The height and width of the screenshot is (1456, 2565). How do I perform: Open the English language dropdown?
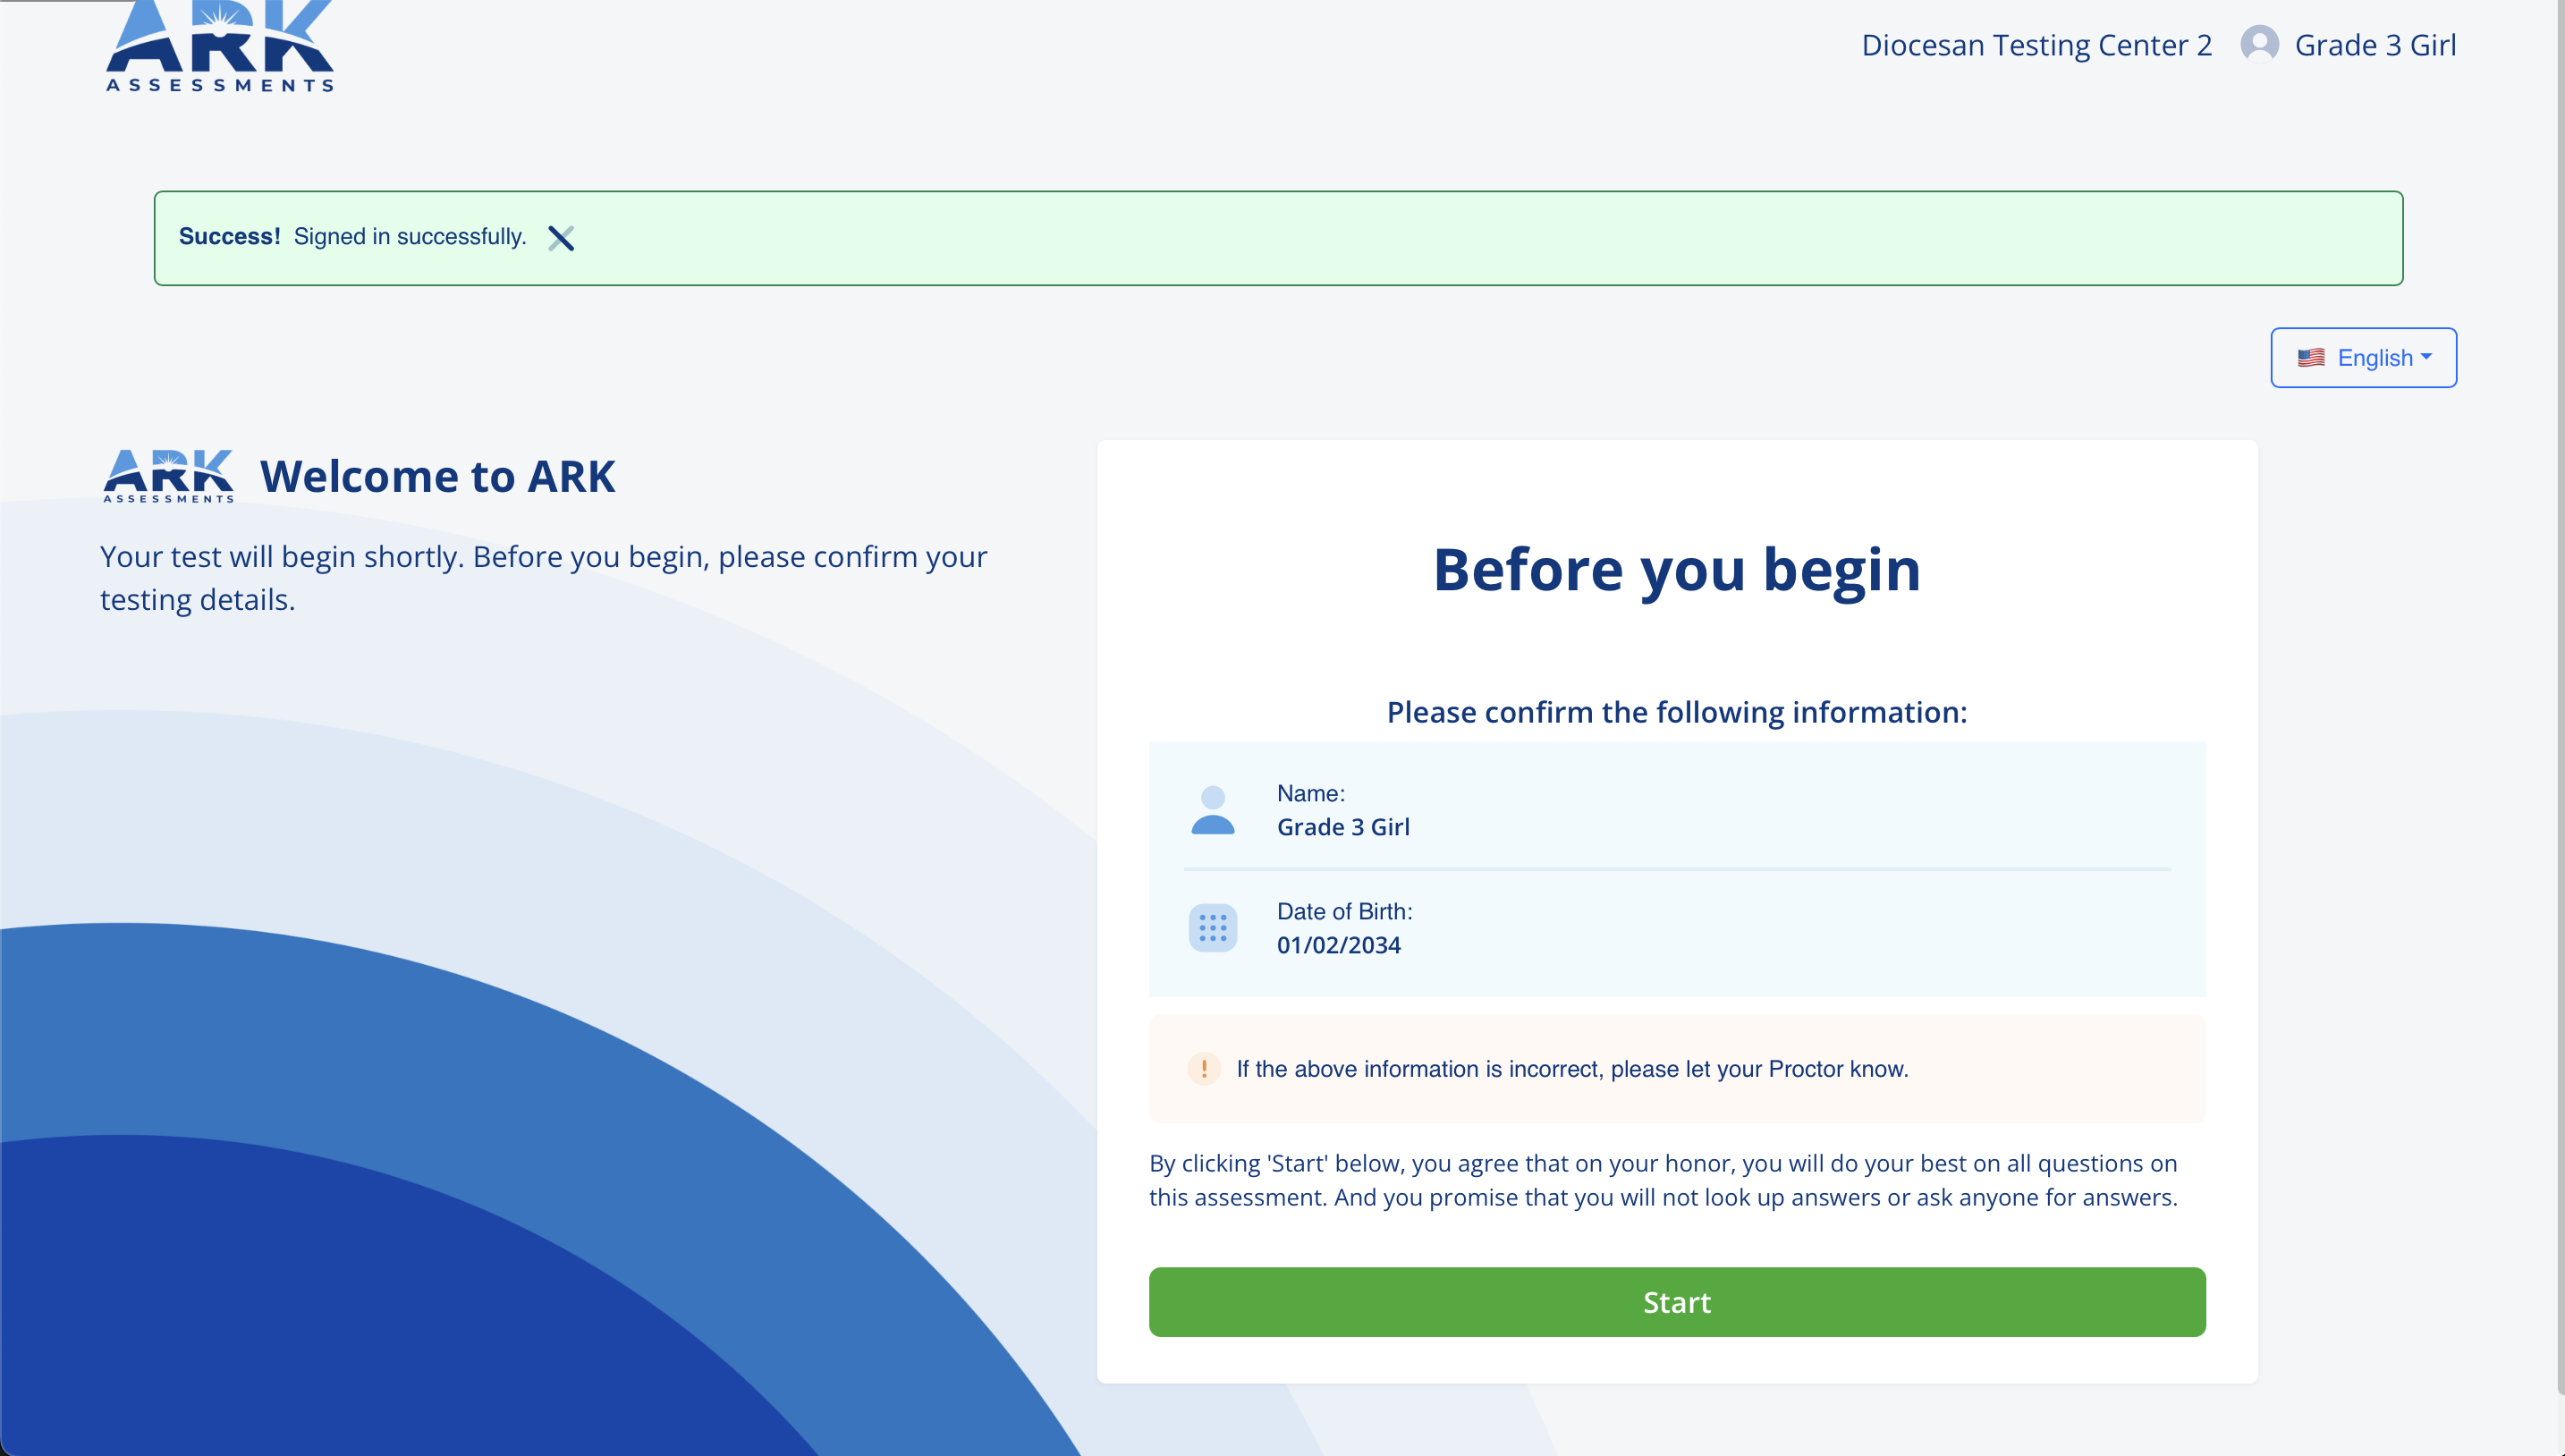pyautogui.click(x=2363, y=358)
